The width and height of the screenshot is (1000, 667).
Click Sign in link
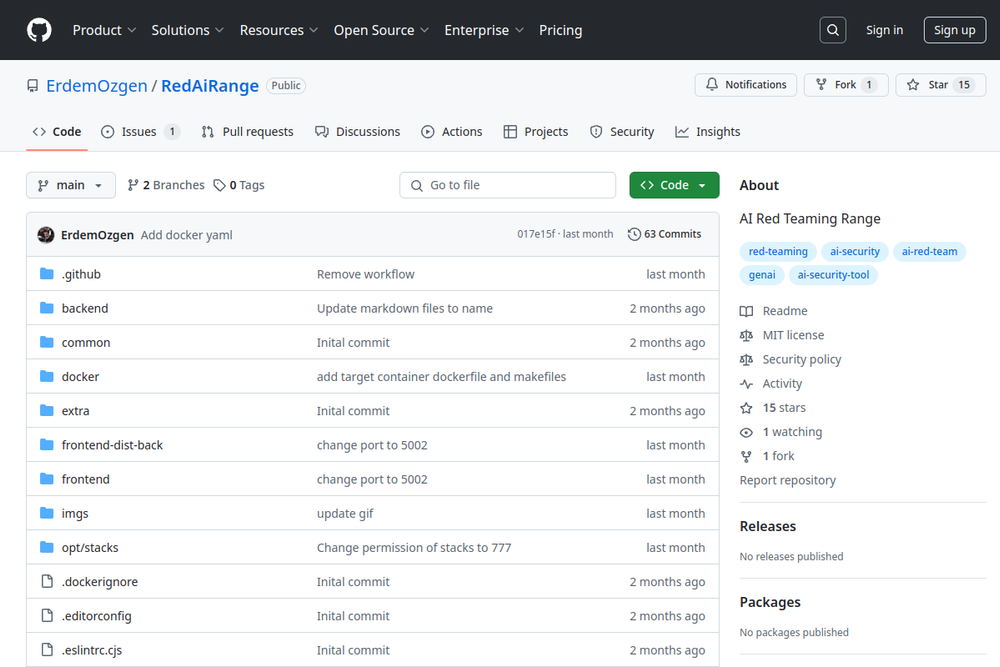(884, 30)
